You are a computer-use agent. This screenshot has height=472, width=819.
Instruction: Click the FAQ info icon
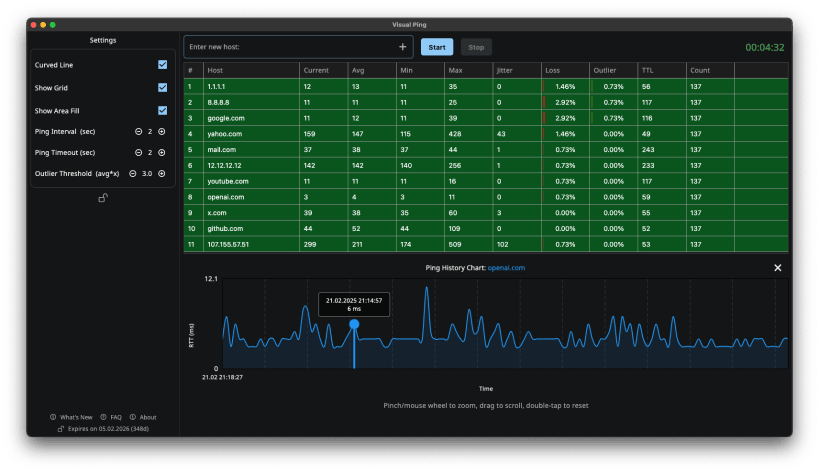pyautogui.click(x=103, y=417)
